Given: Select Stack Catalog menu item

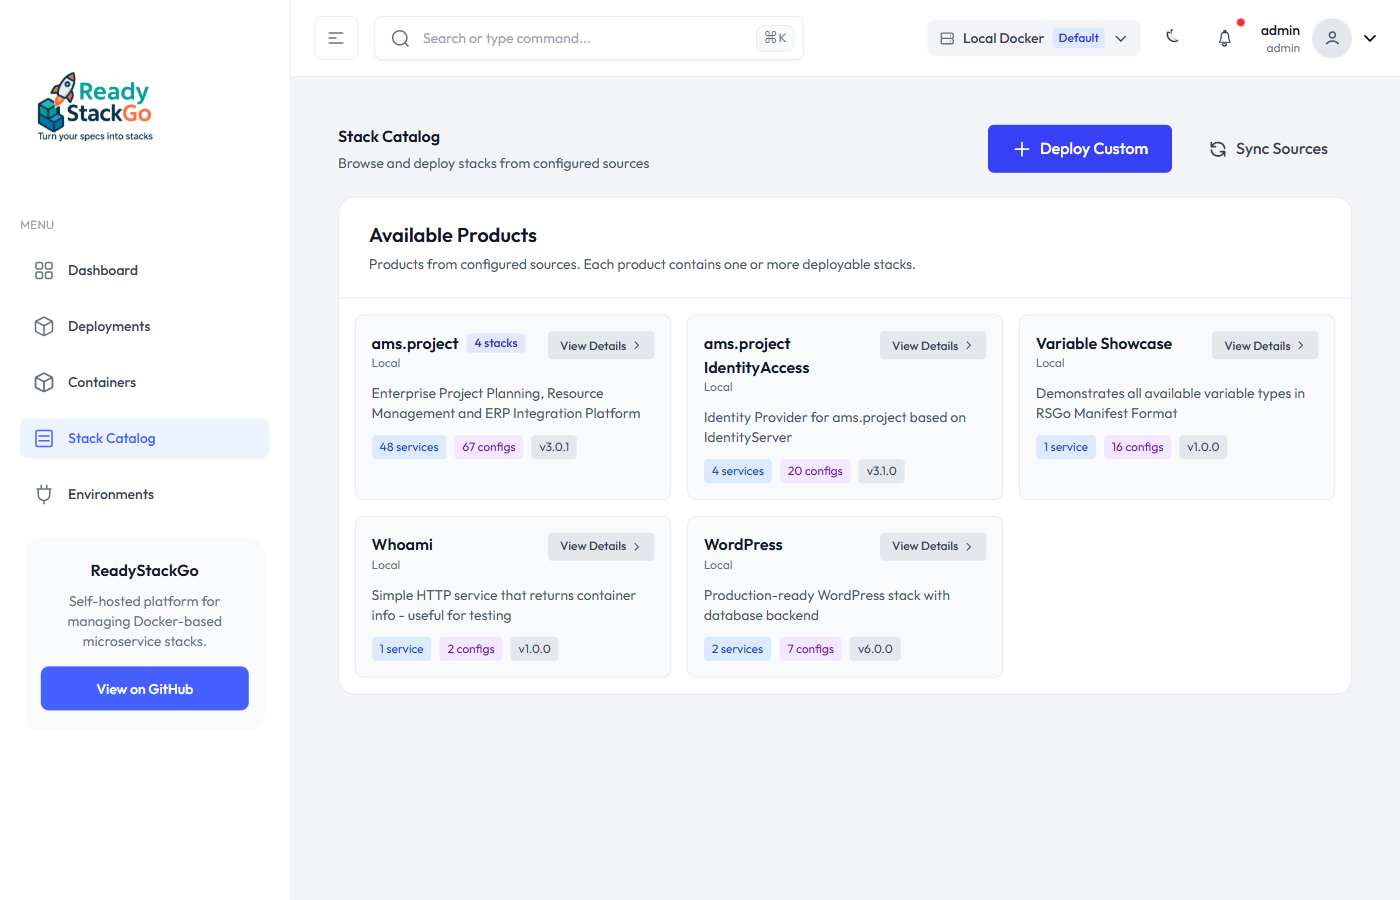Looking at the screenshot, I should pos(112,439).
